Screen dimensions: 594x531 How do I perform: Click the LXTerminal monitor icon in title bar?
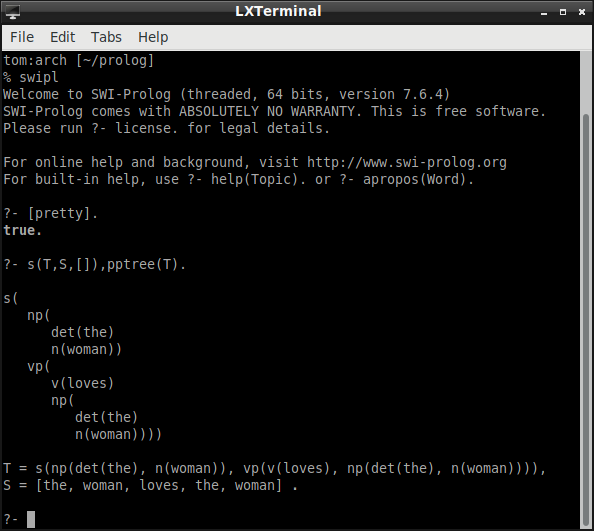13,12
